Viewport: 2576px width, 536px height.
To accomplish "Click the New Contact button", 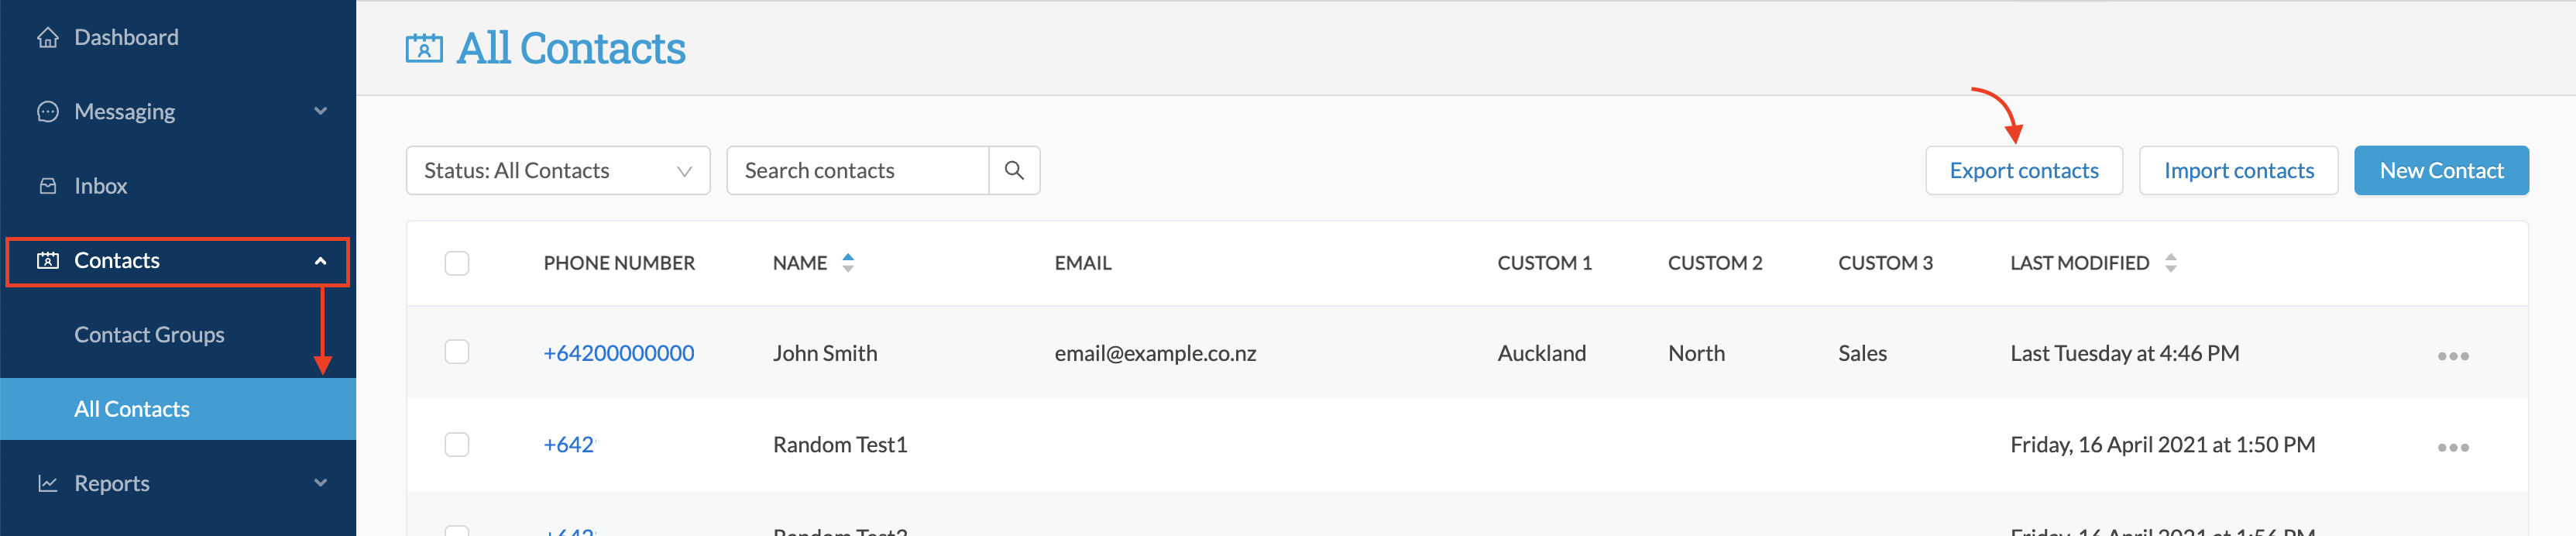I will tap(2441, 171).
